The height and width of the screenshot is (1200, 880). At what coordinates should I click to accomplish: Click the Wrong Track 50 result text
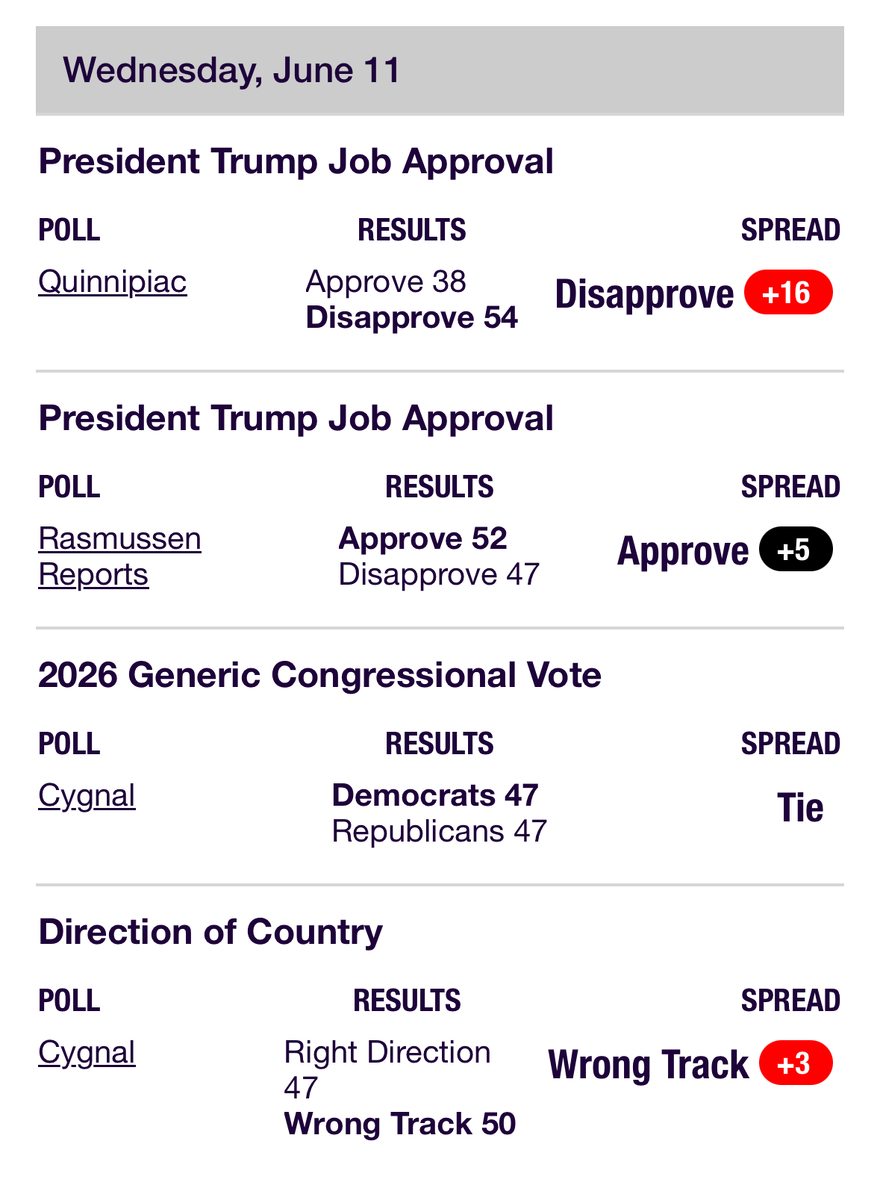400,1124
